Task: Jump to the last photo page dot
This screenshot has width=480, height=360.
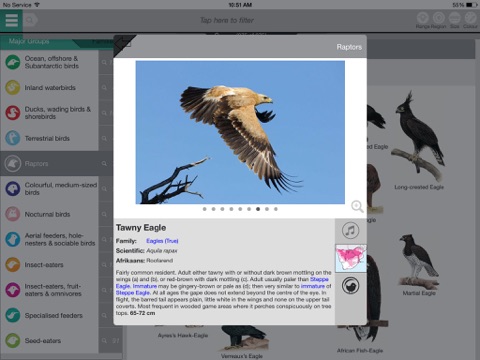Action: click(x=276, y=209)
